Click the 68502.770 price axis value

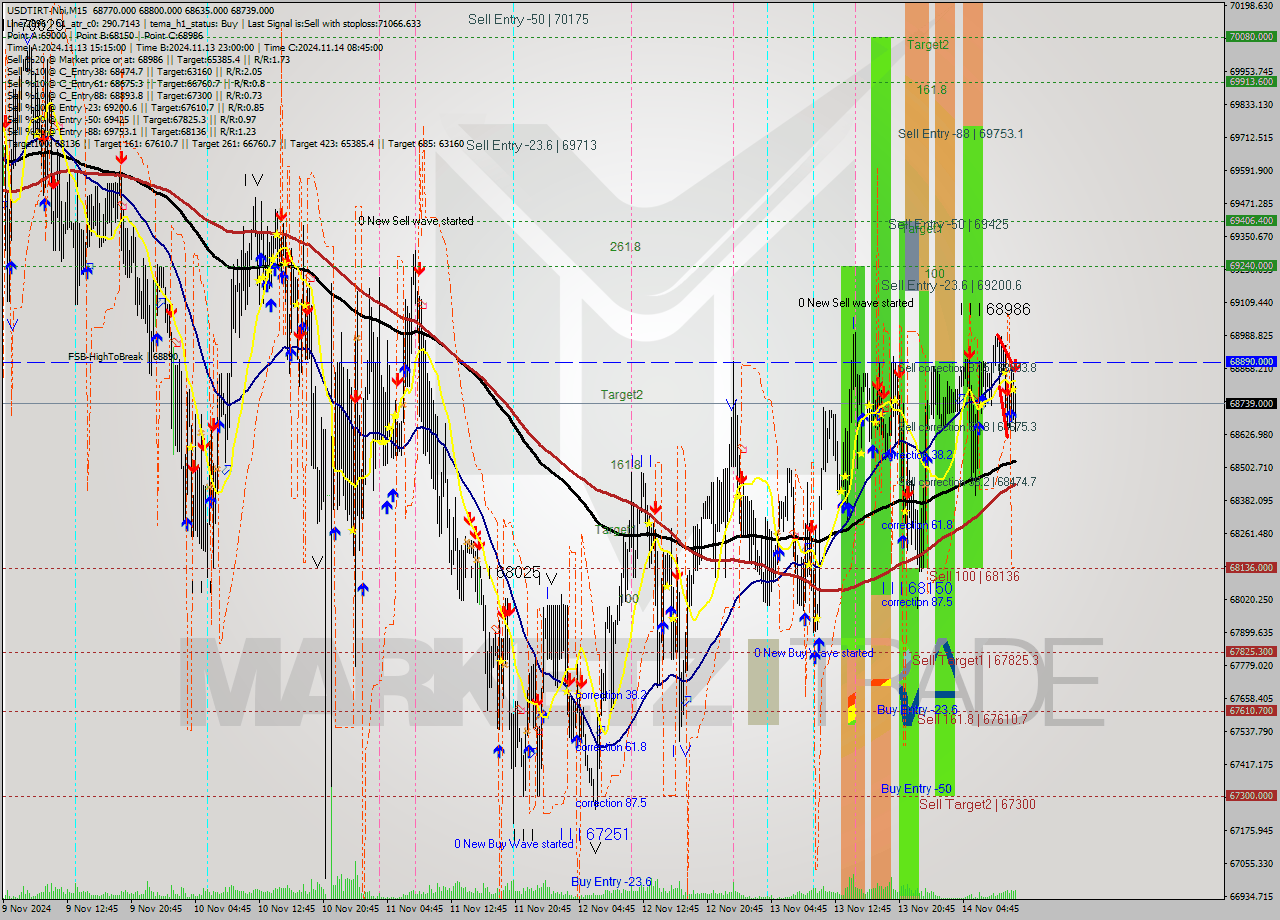(x=1250, y=467)
